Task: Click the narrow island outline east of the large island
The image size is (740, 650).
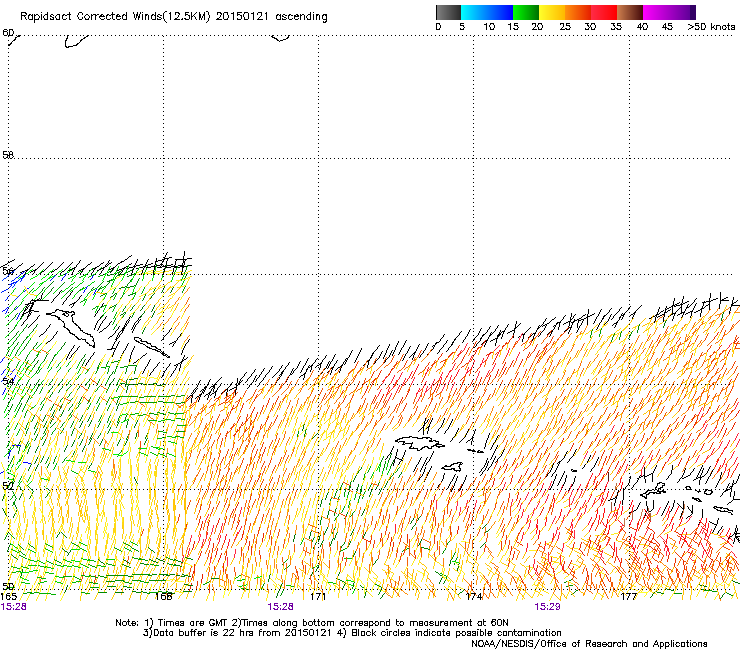Action: coord(151,347)
